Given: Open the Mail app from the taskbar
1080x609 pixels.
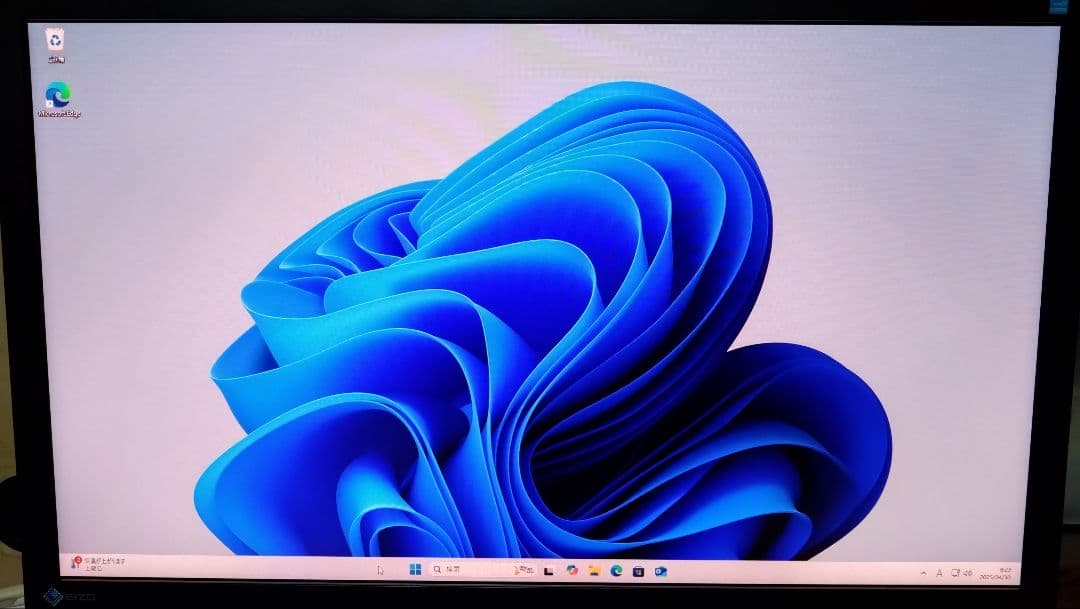Looking at the screenshot, I should click(659, 571).
